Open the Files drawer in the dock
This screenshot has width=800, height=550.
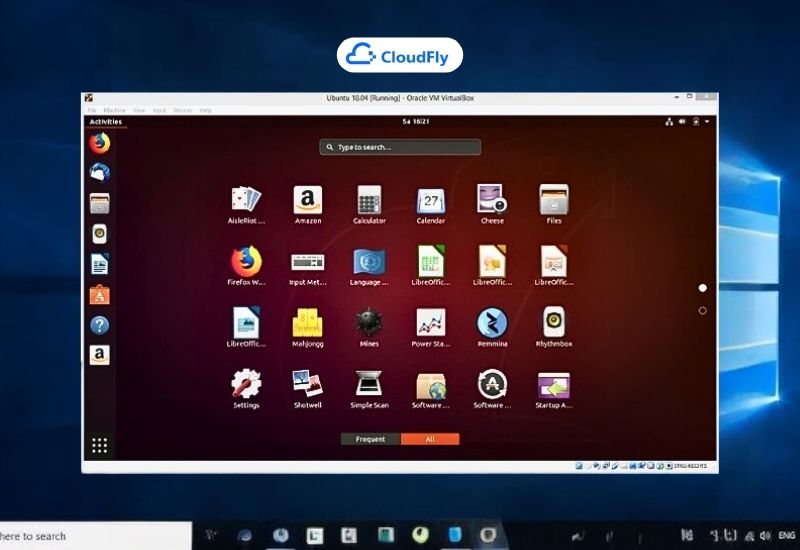[x=99, y=203]
